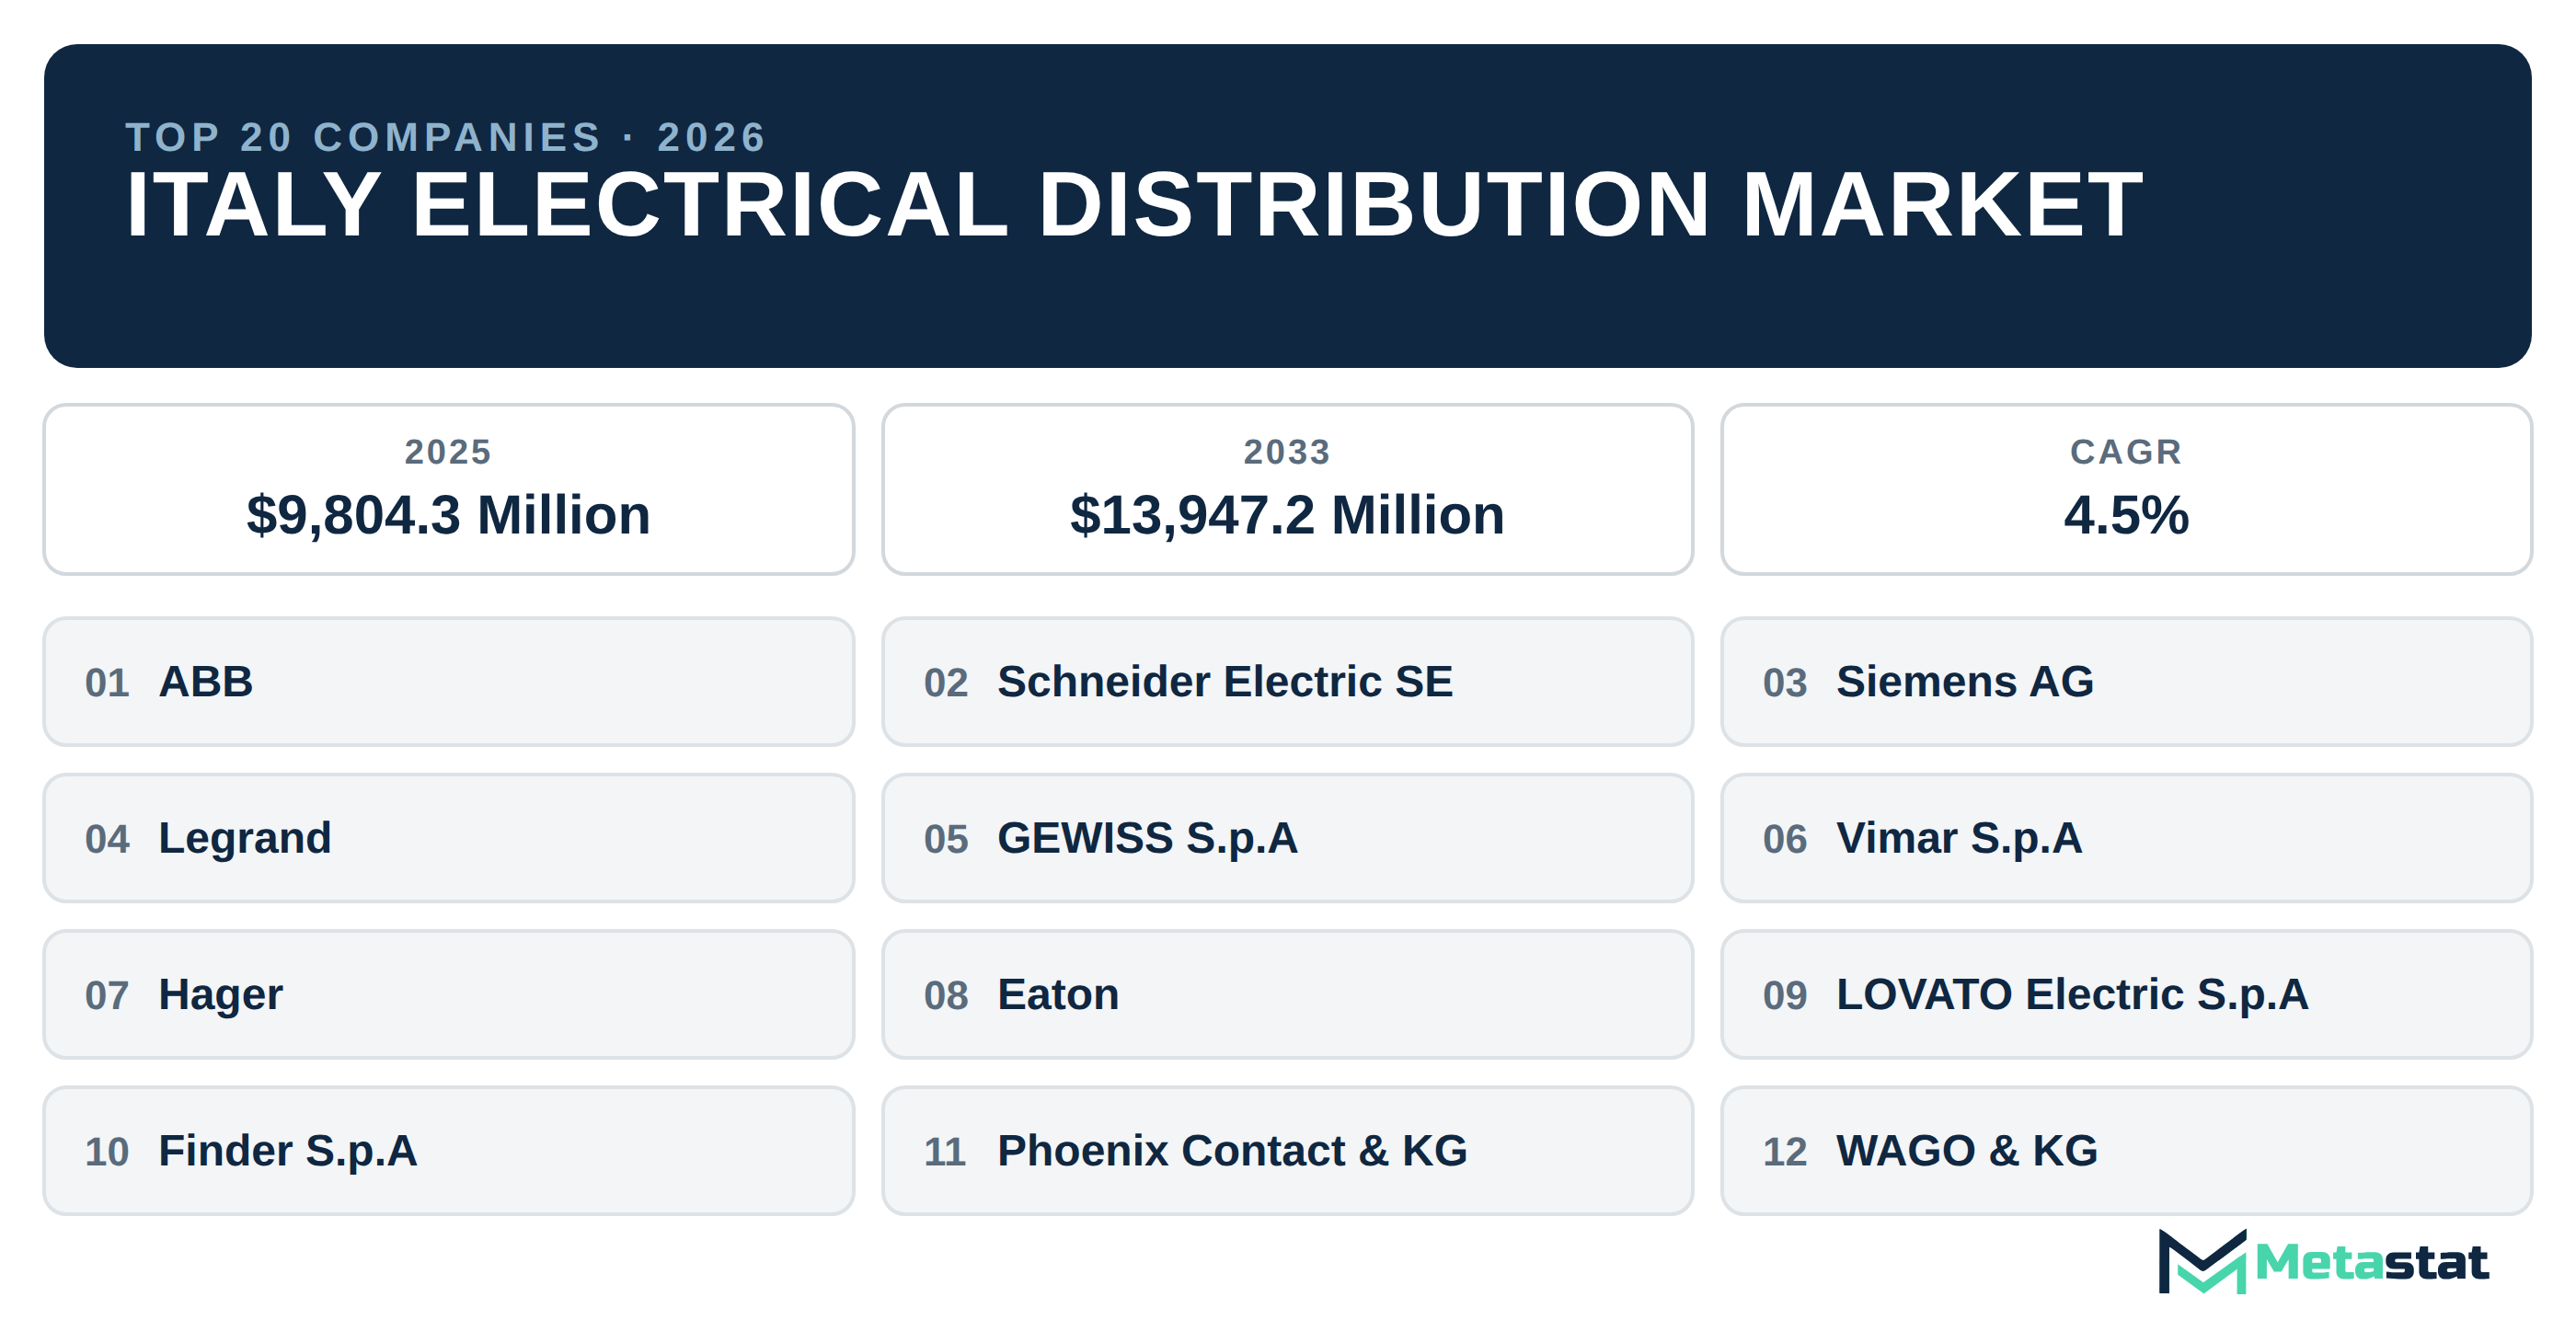The height and width of the screenshot is (1343, 2576).
Task: Click the CAGR 4.5% stat card
Action: [2126, 489]
